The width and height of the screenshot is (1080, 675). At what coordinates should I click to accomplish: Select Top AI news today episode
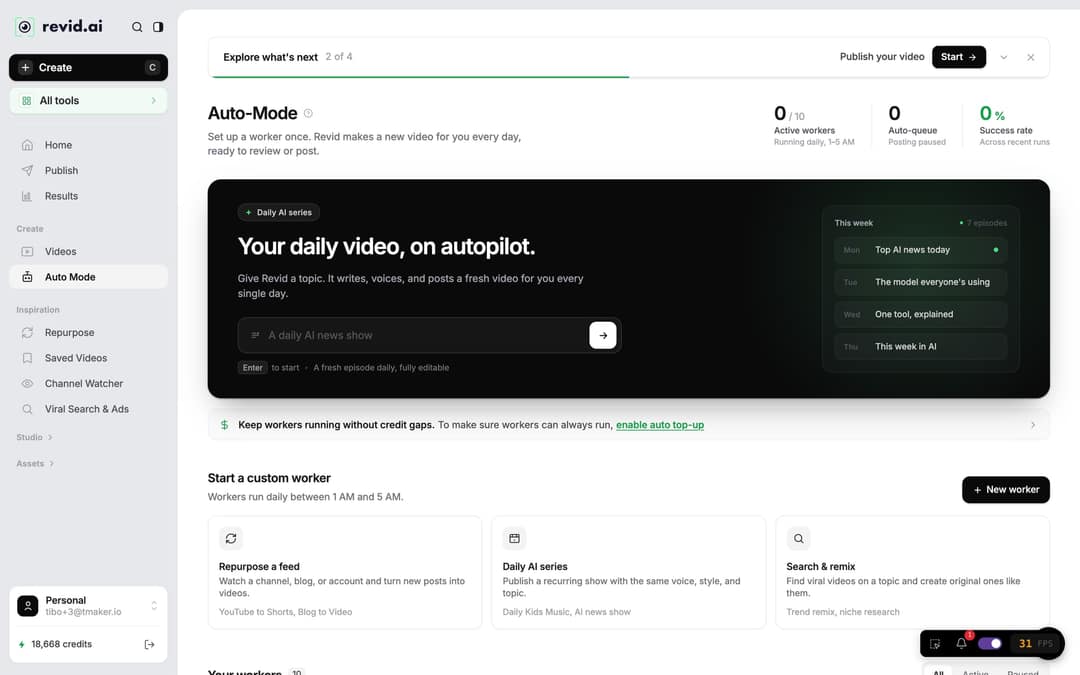pyautogui.click(x=920, y=250)
